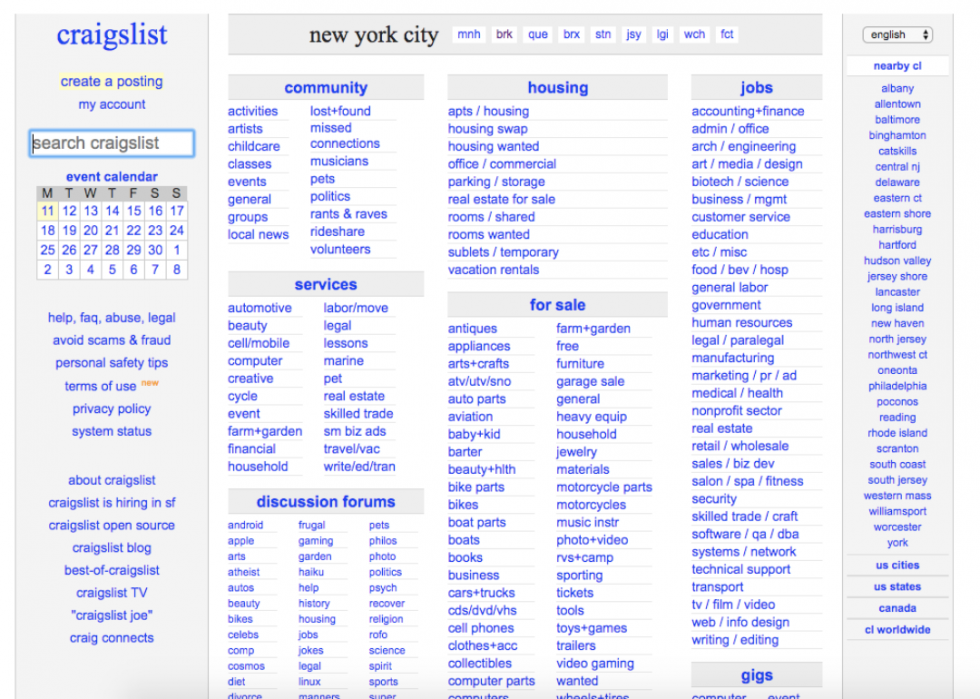The image size is (980, 699).
Task: Open the free stuff link
Action: point(568,346)
